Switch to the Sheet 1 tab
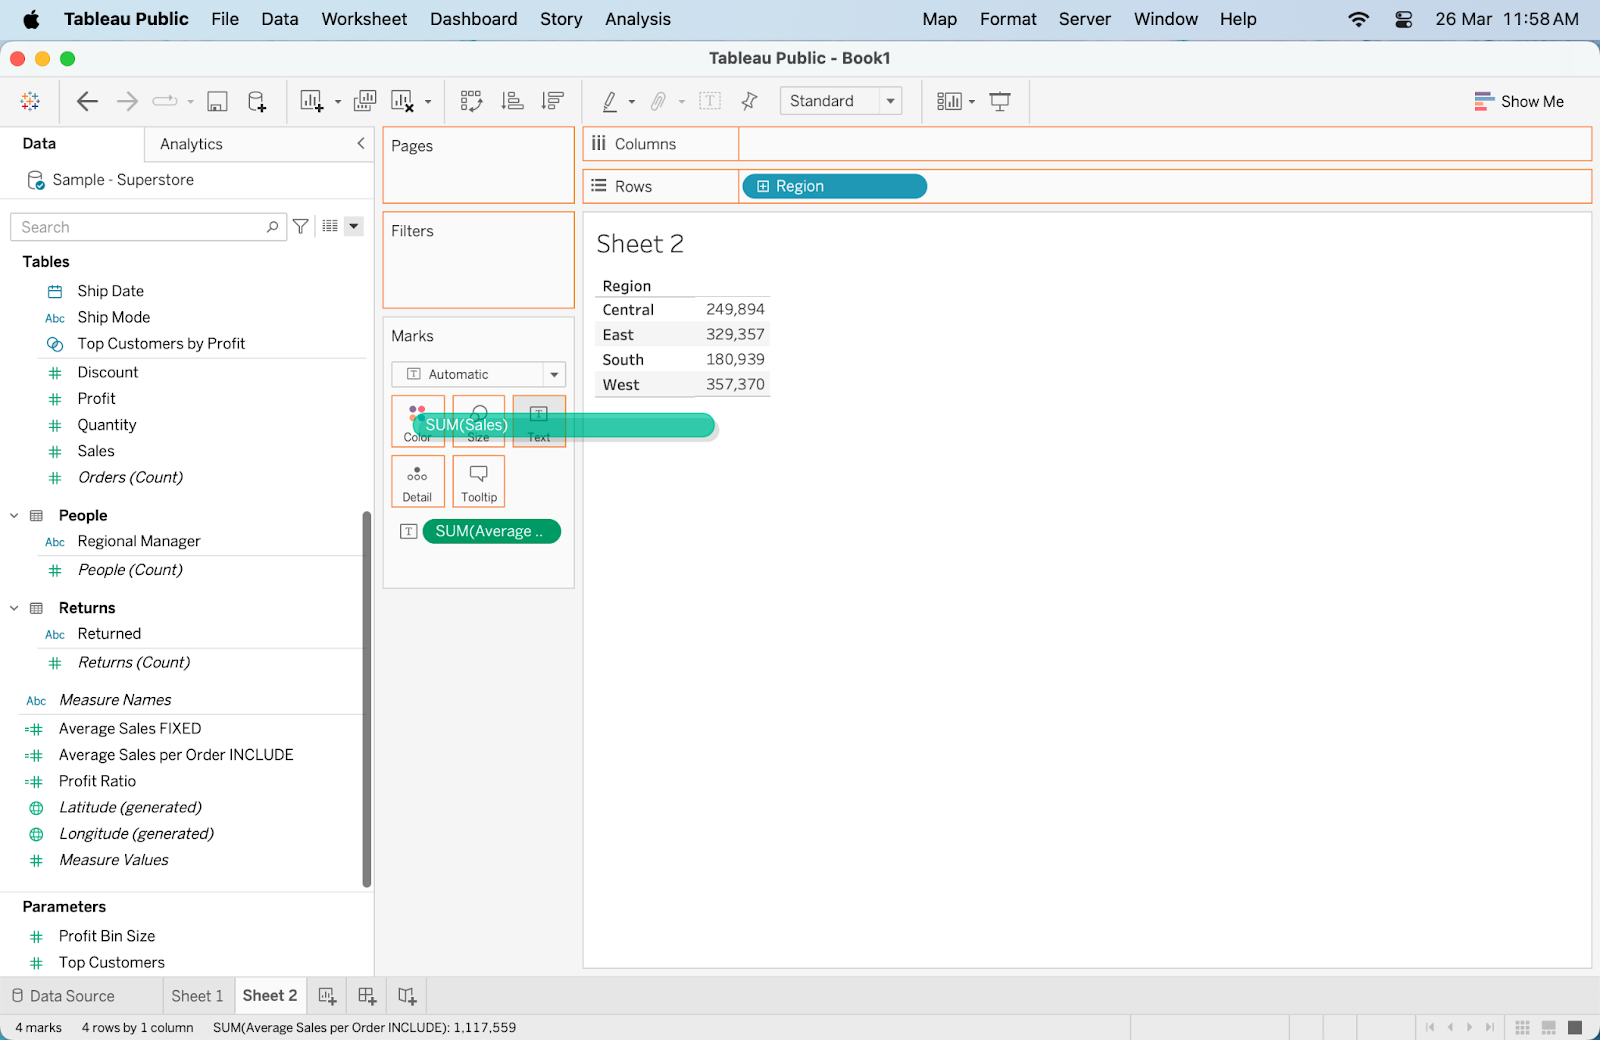The height and width of the screenshot is (1040, 1600). [x=197, y=996]
